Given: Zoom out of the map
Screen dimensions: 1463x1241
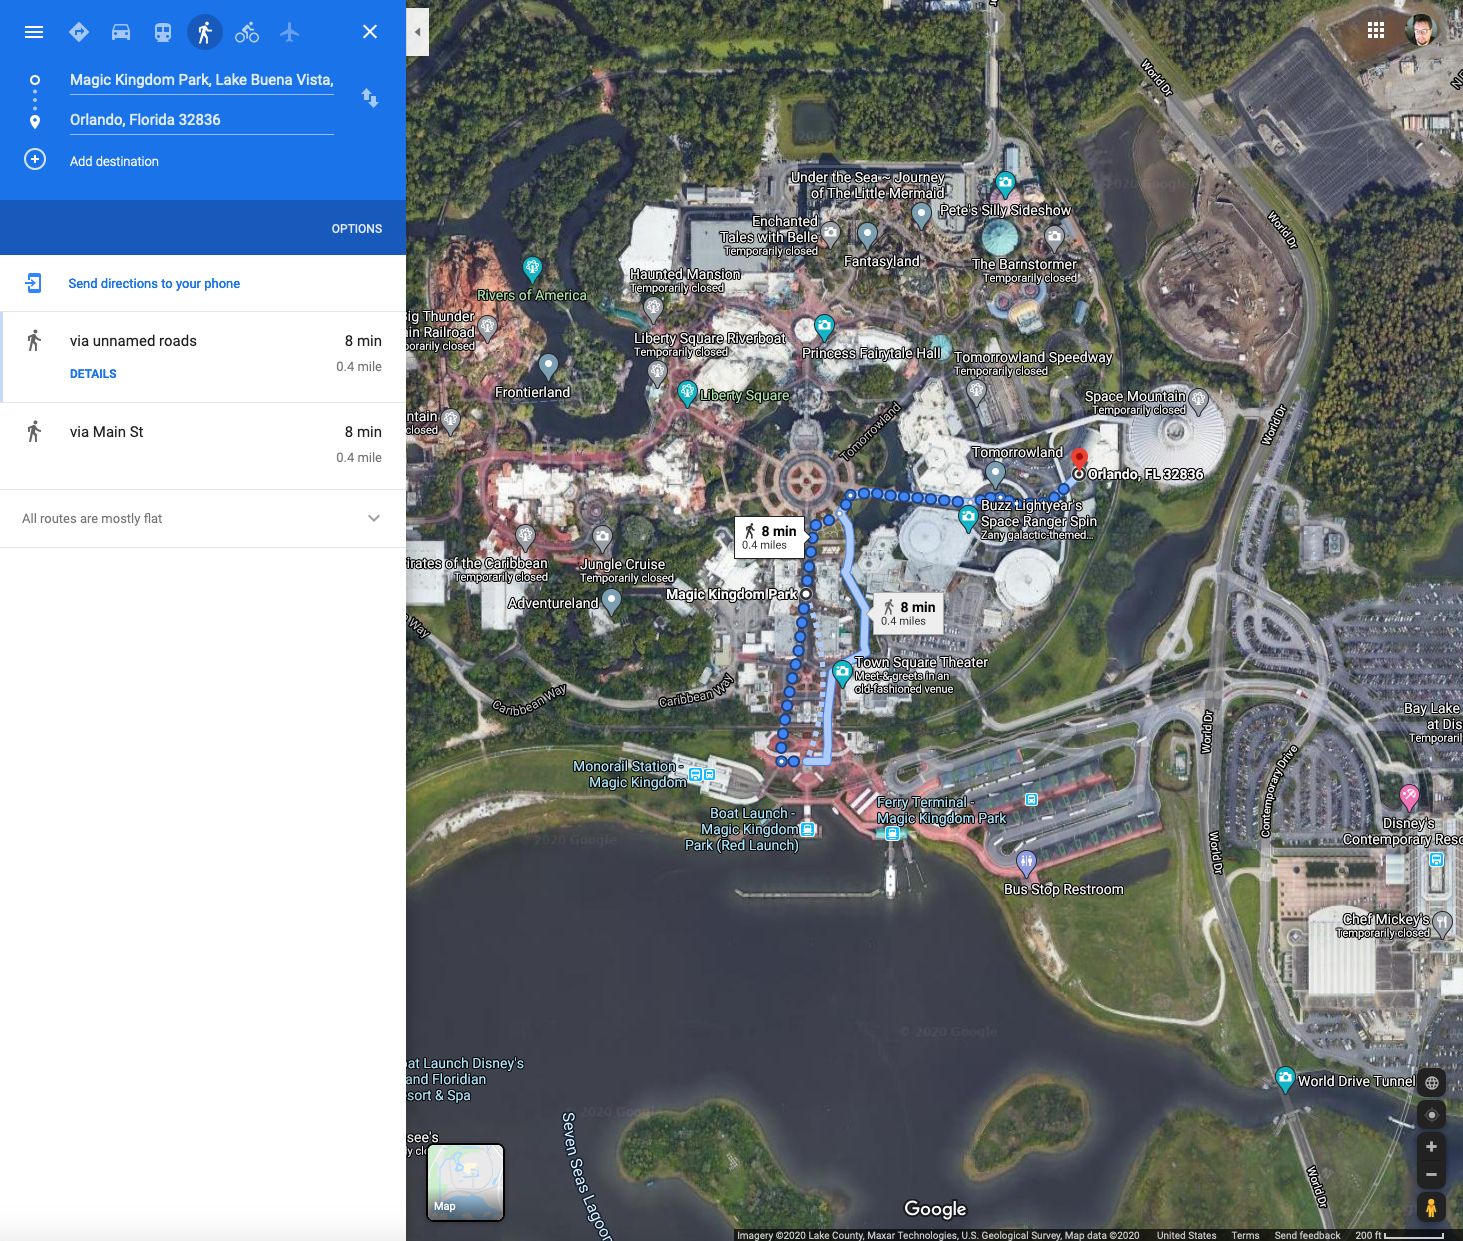Looking at the screenshot, I should pos(1431,1175).
